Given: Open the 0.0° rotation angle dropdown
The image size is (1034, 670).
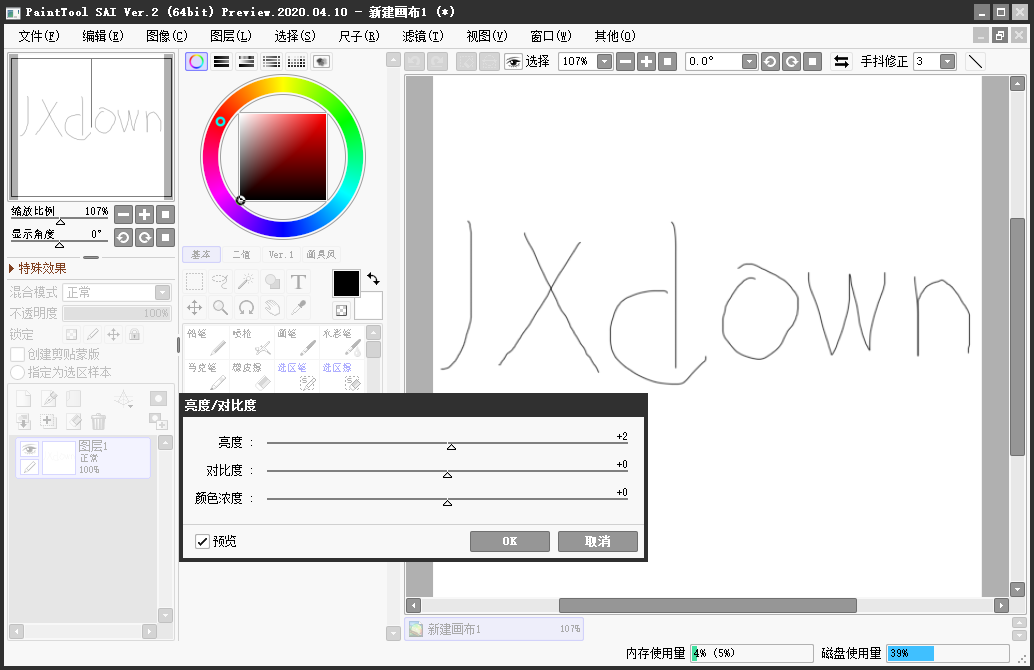Looking at the screenshot, I should coord(749,61).
